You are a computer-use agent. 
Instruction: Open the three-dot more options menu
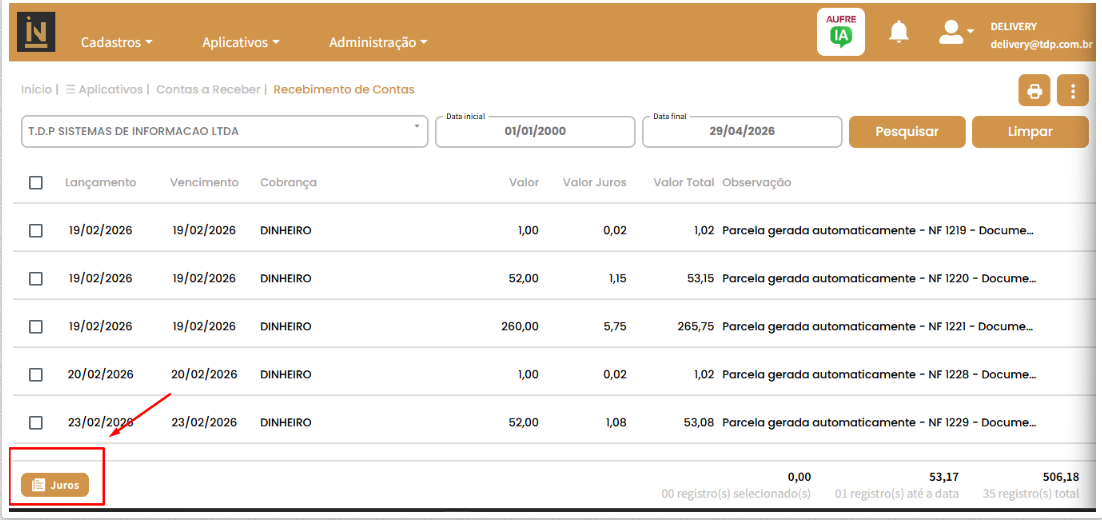(x=1072, y=91)
